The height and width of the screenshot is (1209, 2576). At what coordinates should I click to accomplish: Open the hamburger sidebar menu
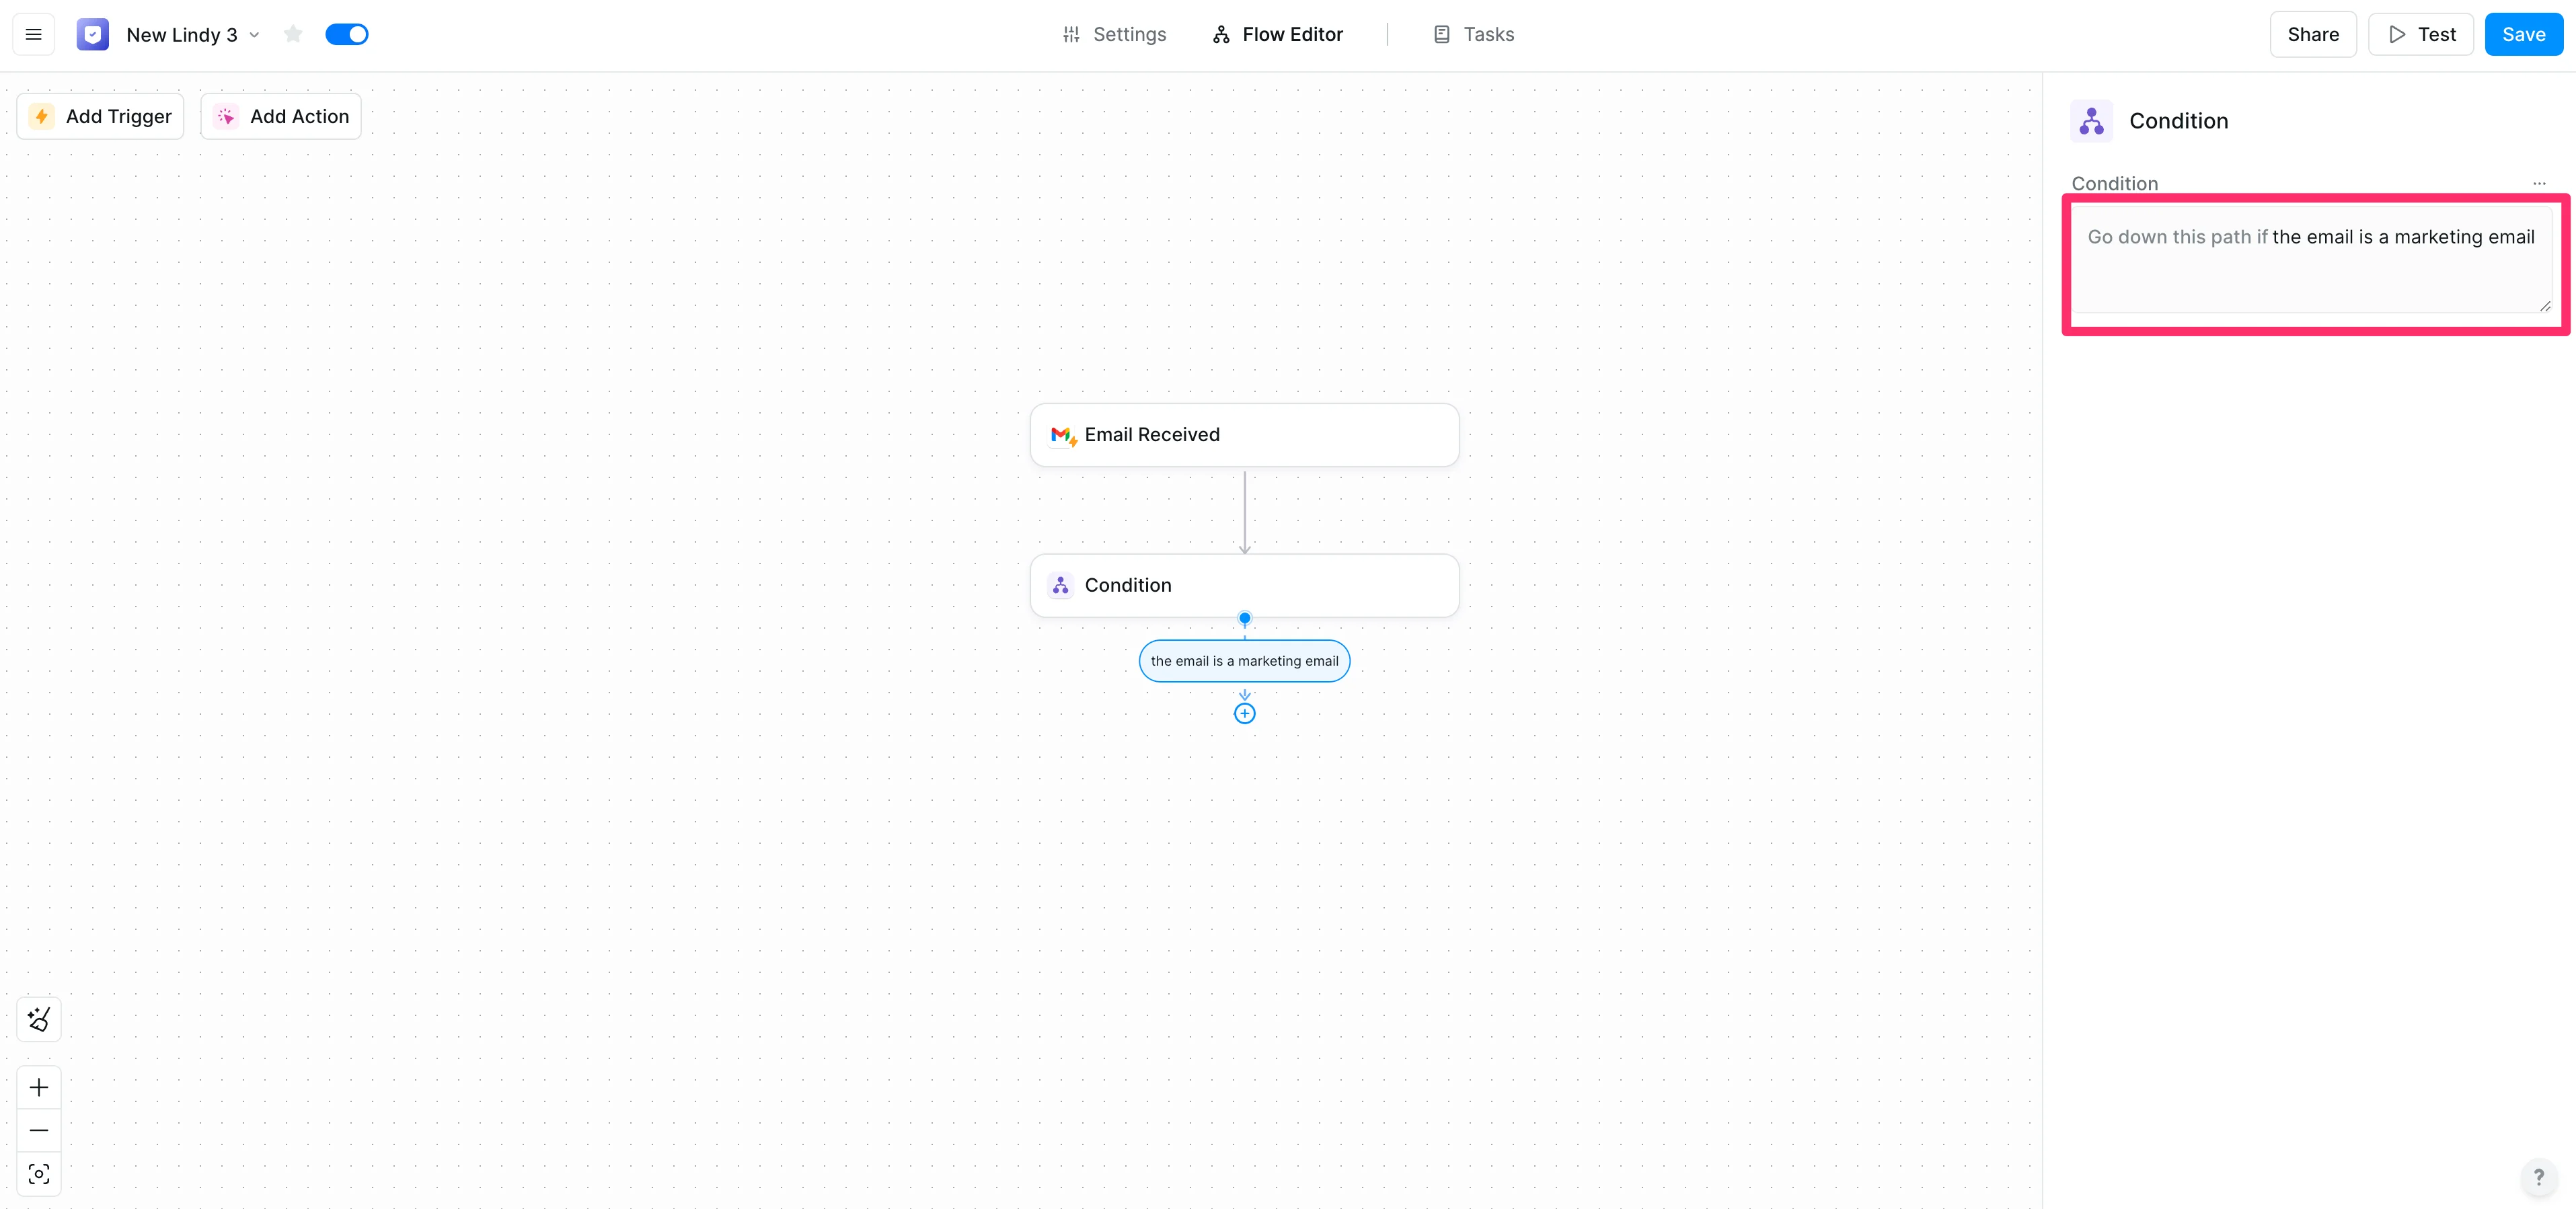[x=33, y=35]
